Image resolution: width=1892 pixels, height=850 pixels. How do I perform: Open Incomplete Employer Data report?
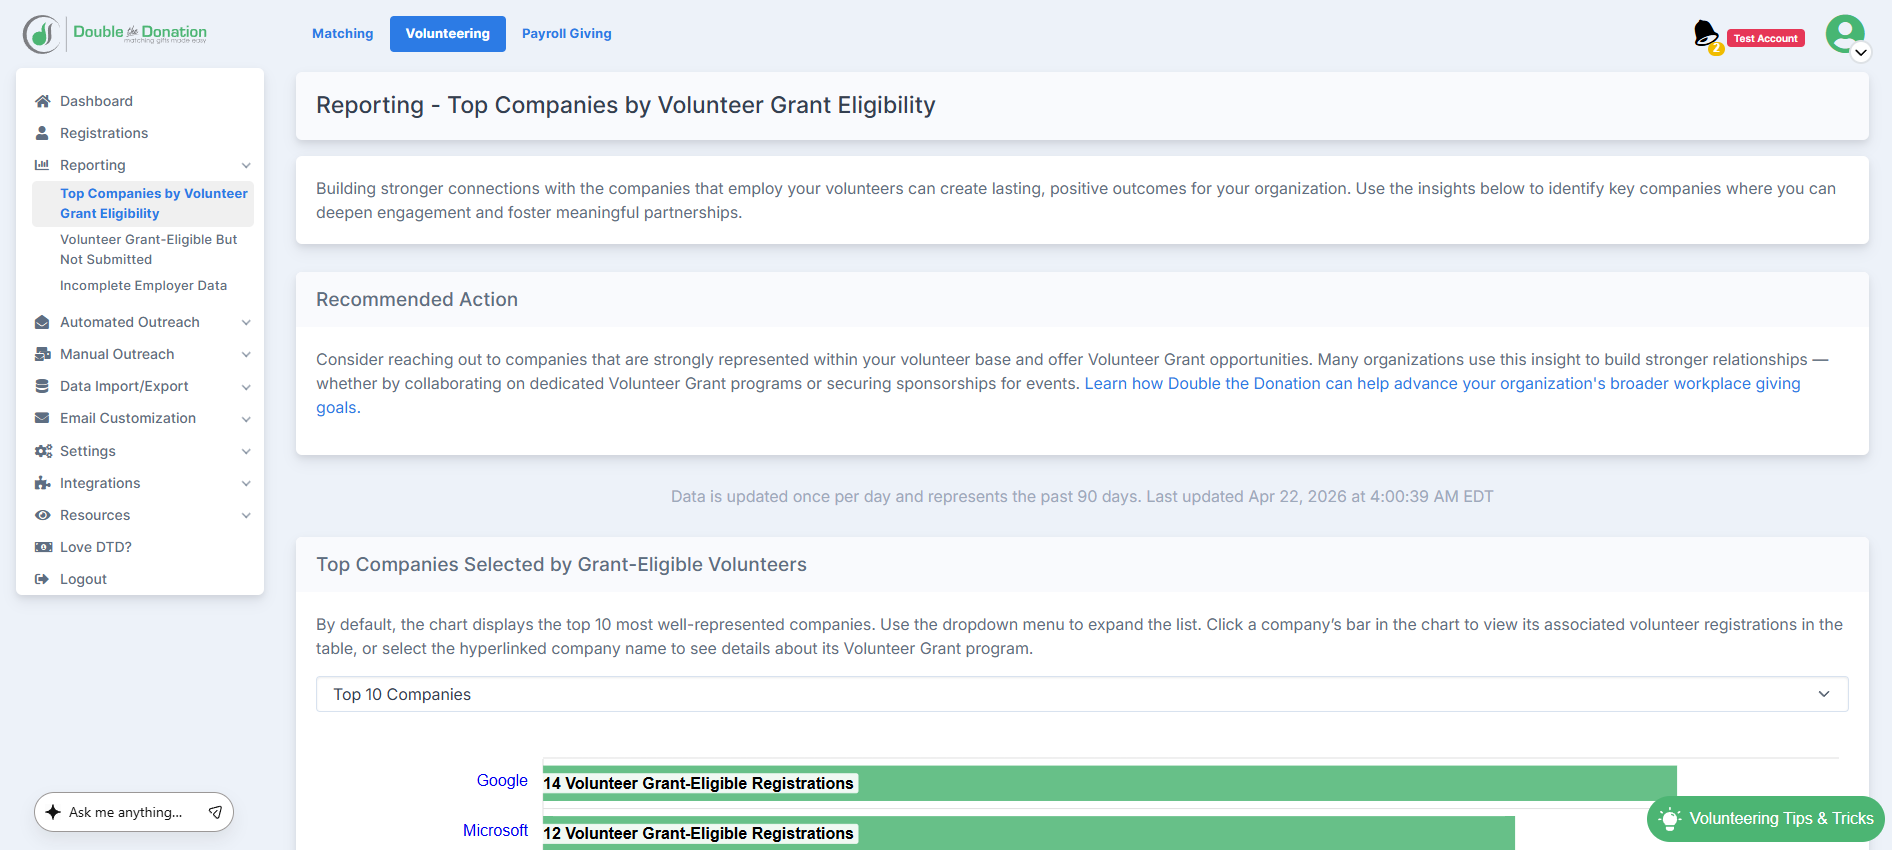click(143, 285)
